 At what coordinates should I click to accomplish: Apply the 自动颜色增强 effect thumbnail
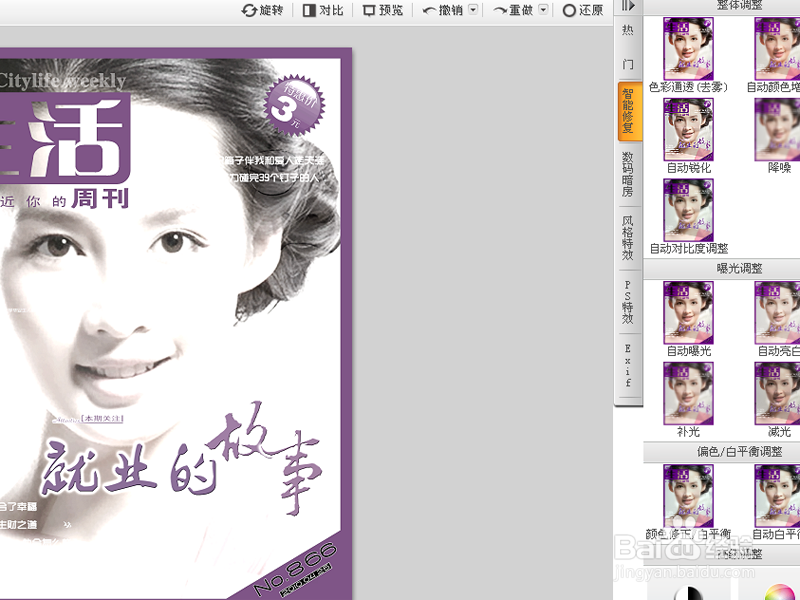point(777,48)
